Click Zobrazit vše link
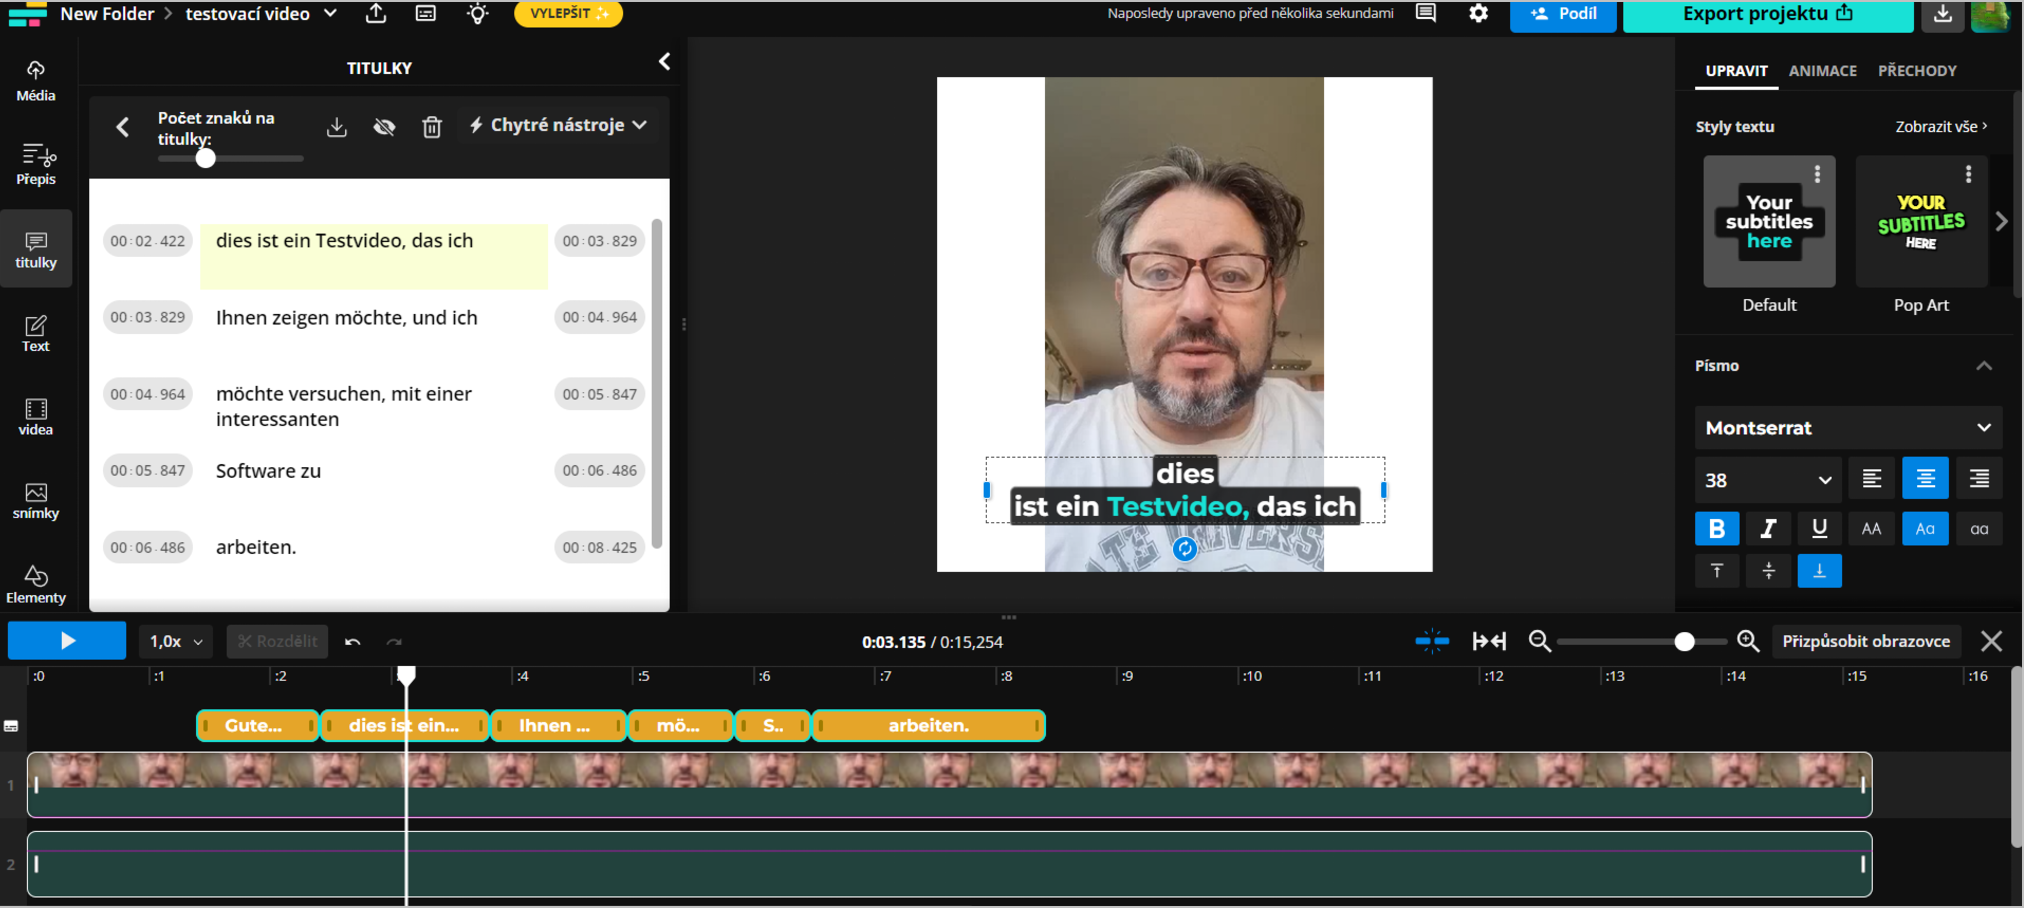Image resolution: width=2024 pixels, height=908 pixels. tap(1941, 127)
